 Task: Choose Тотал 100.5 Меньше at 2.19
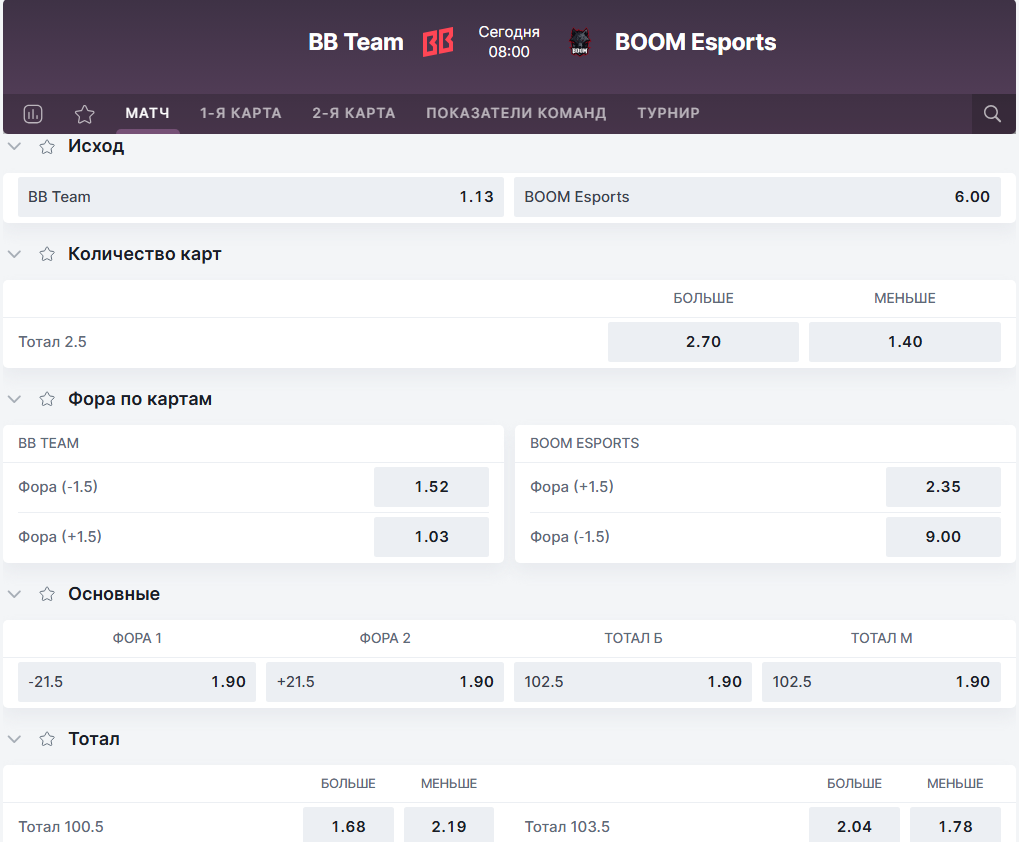pyautogui.click(x=449, y=825)
